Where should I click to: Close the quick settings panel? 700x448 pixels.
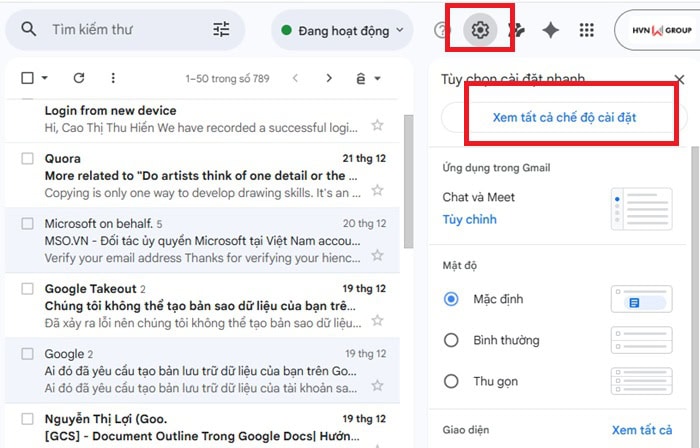679,80
